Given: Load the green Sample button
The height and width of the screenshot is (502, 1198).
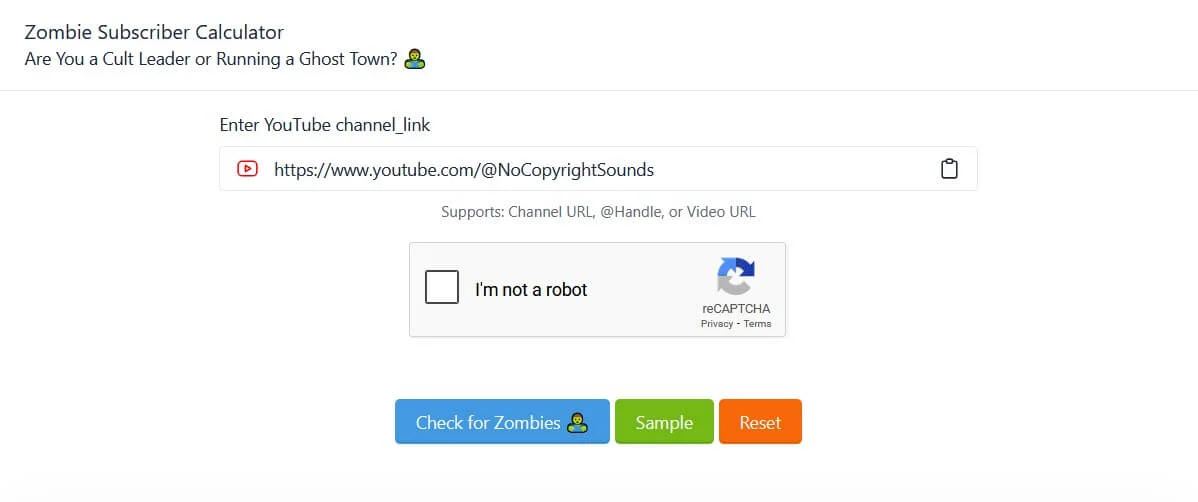Looking at the screenshot, I should coord(664,421).
